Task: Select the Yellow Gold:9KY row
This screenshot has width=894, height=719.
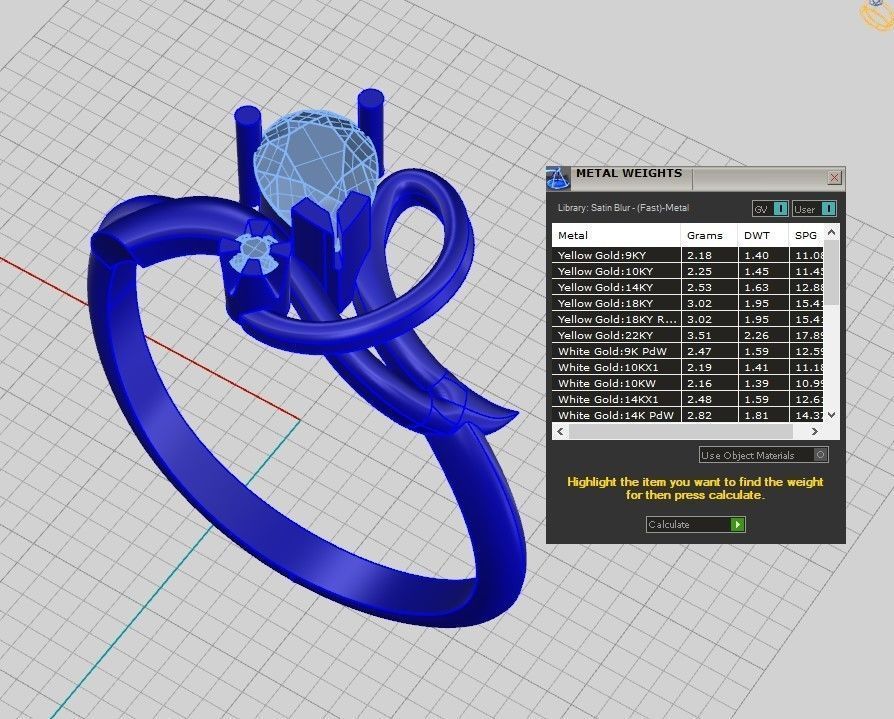Action: (688, 255)
